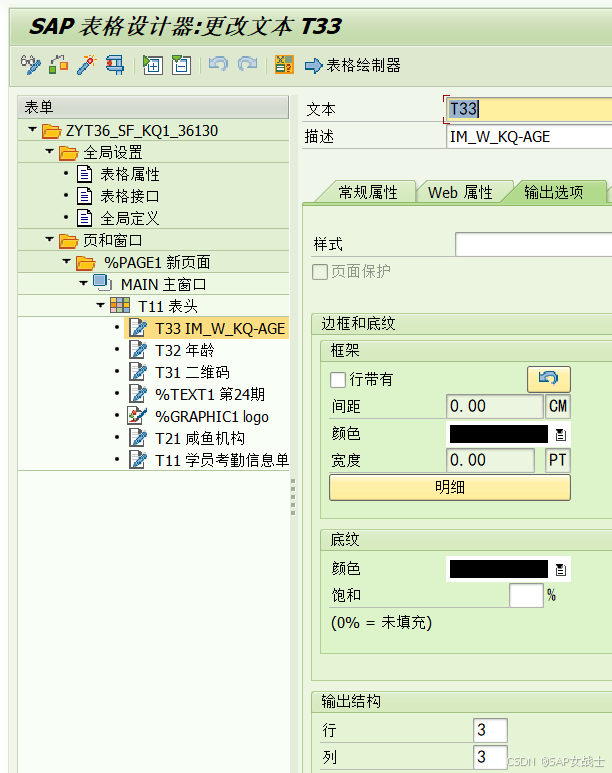Collapse the ZYT36_SF_KQ1_36130 form node
The height and width of the screenshot is (773, 612).
[33, 130]
